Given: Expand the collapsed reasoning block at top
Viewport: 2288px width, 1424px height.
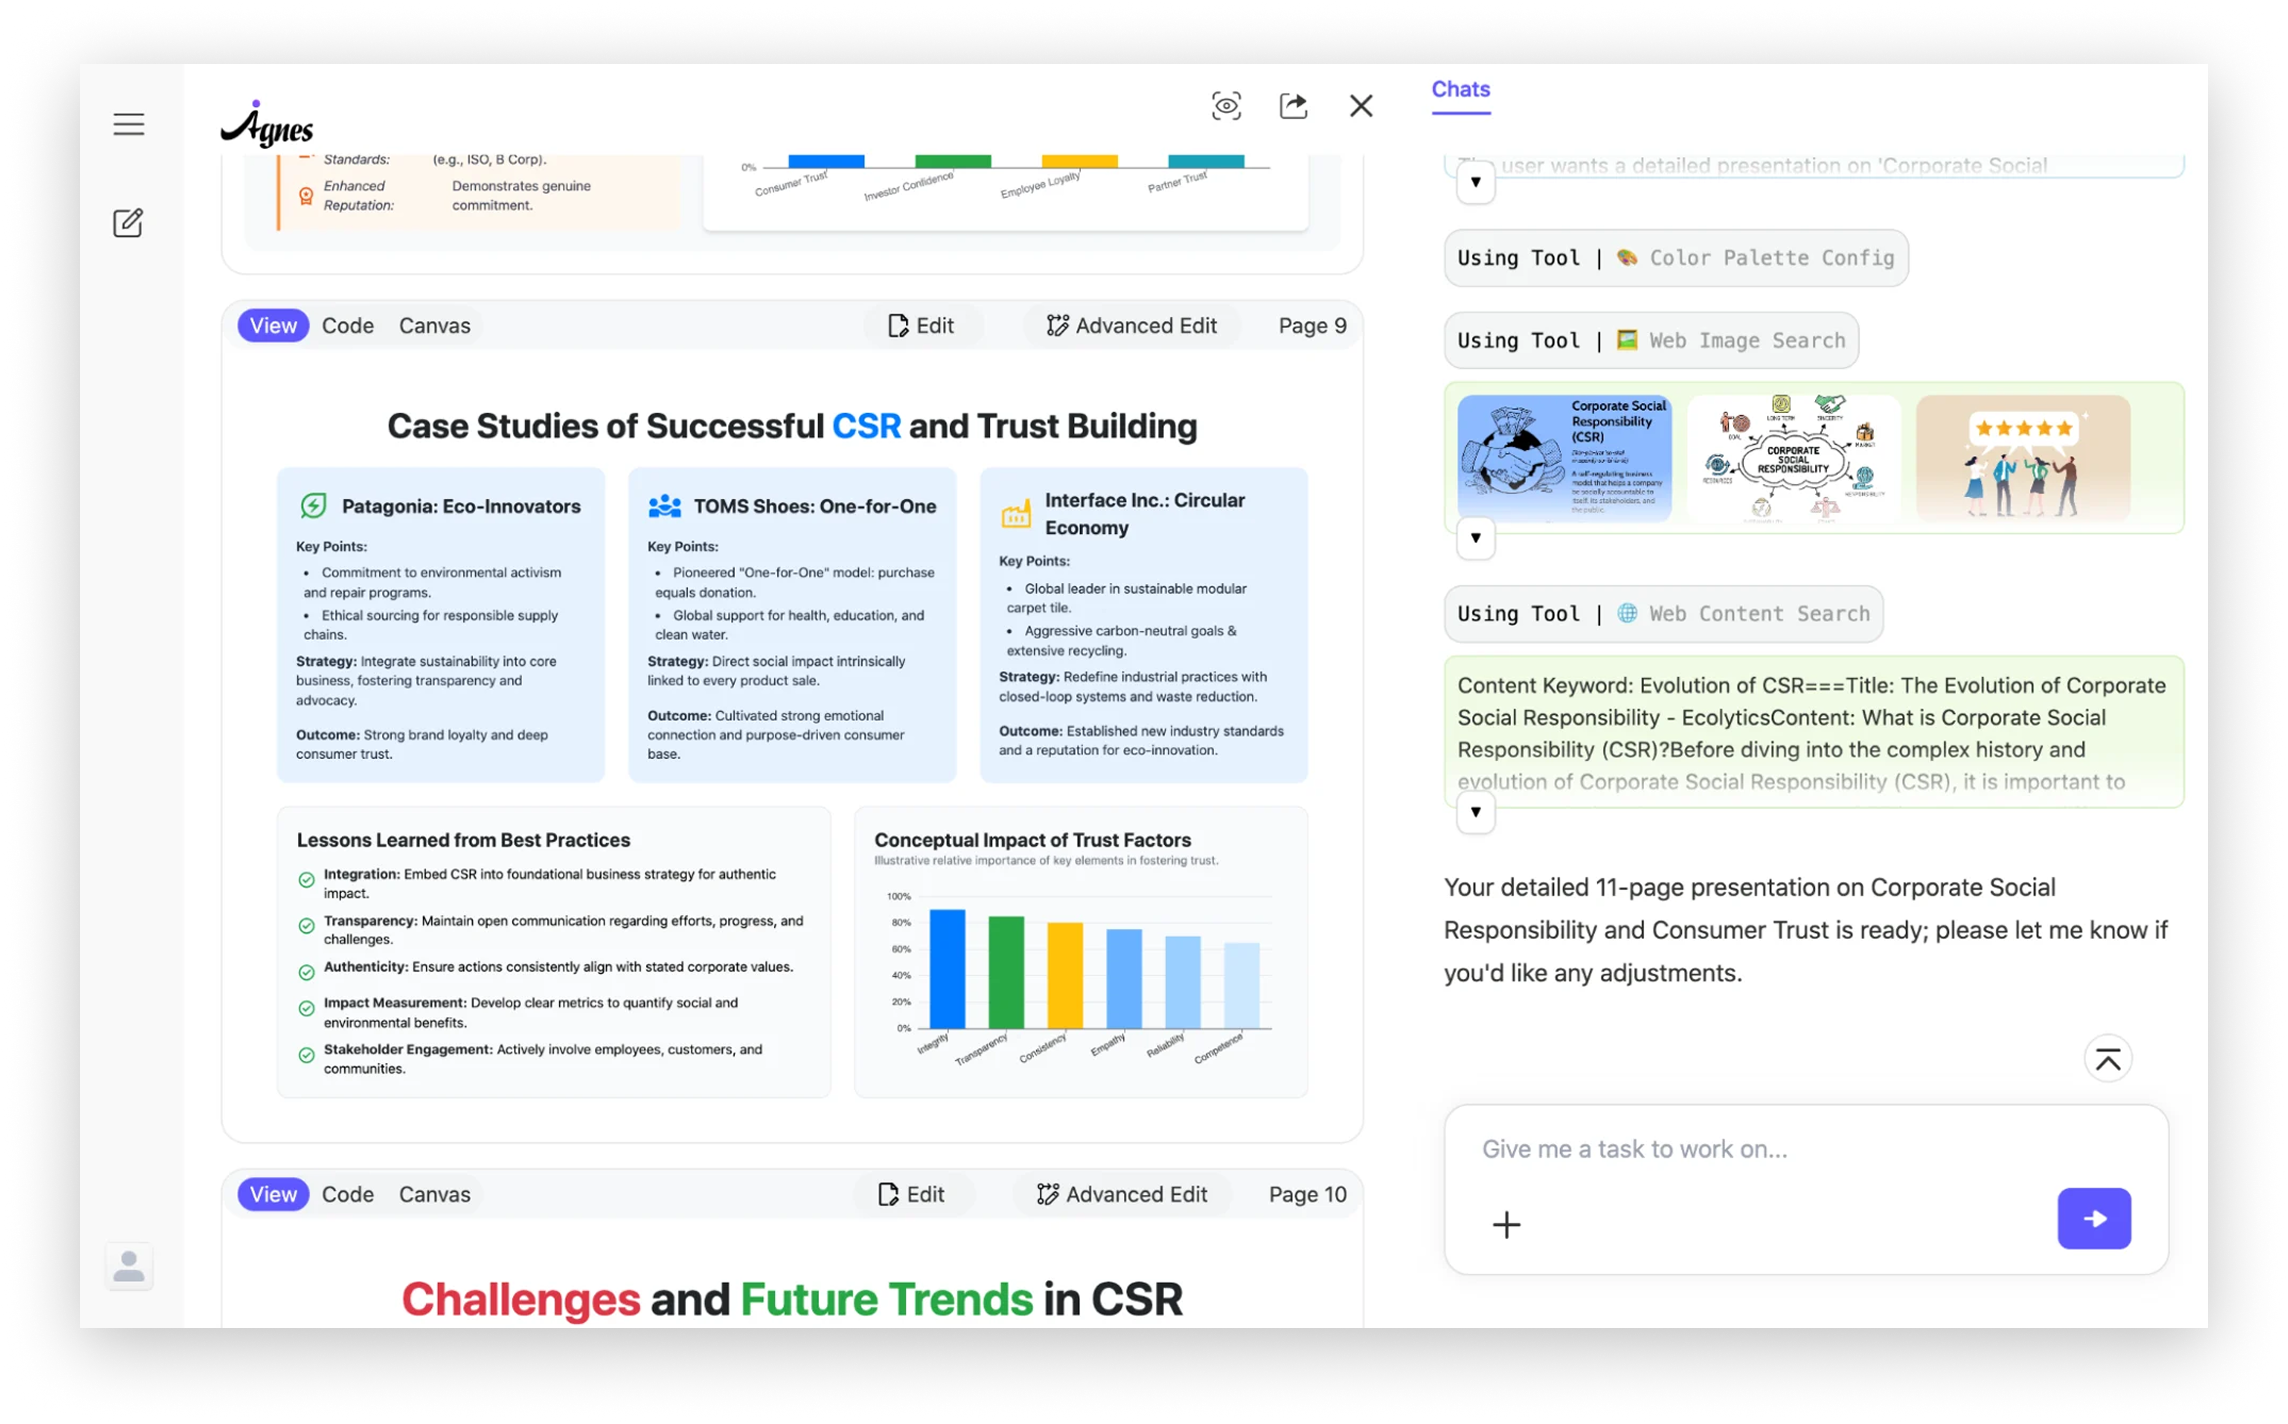Looking at the screenshot, I should [x=1475, y=182].
